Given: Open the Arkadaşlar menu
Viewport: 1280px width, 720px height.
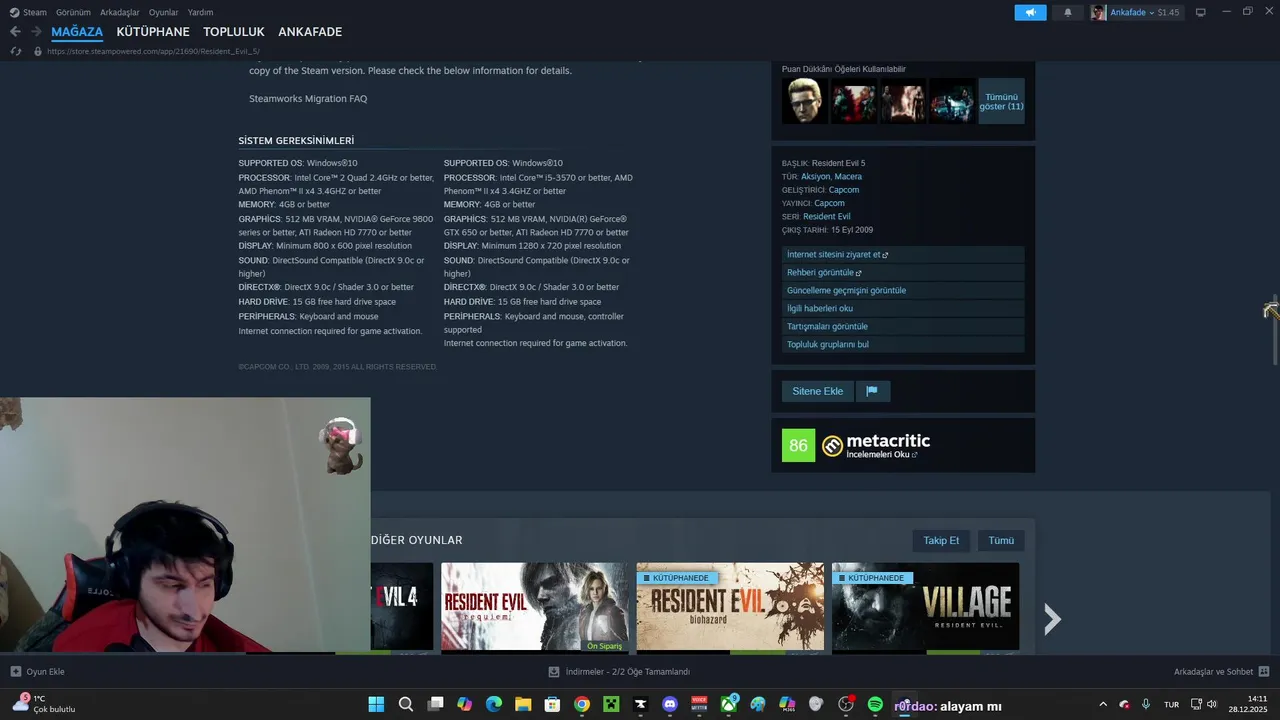Looking at the screenshot, I should (120, 12).
